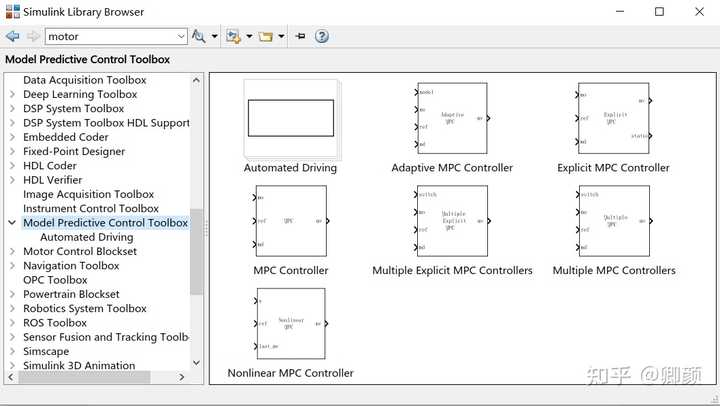Expand Sensor Fusion and Tracking Toolbox node
Screen dimensions: 720x406
pos(12,337)
